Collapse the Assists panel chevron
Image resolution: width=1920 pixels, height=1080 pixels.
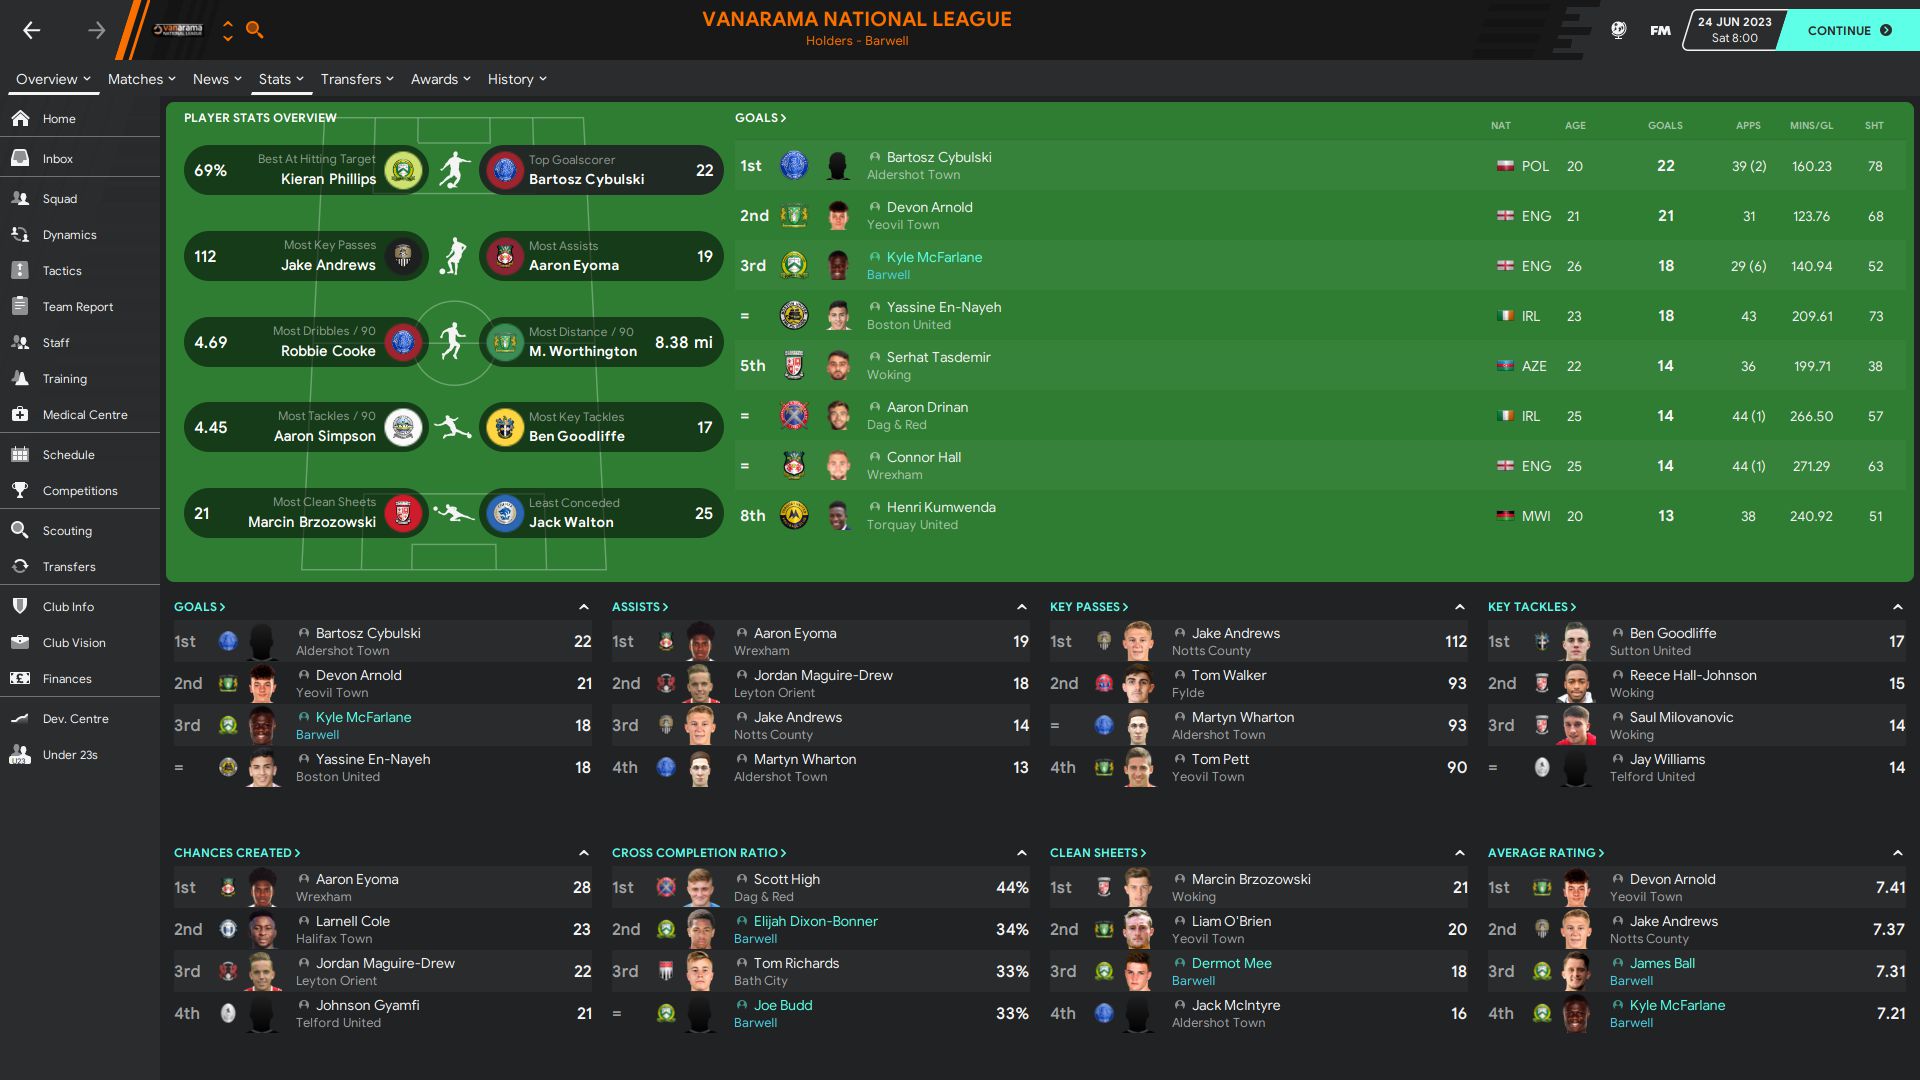[1021, 607]
